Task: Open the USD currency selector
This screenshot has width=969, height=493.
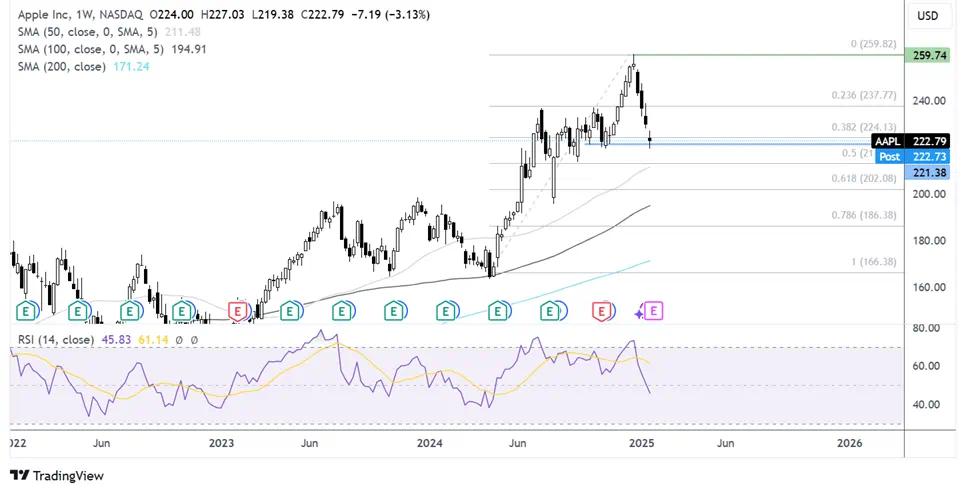Action: [928, 16]
